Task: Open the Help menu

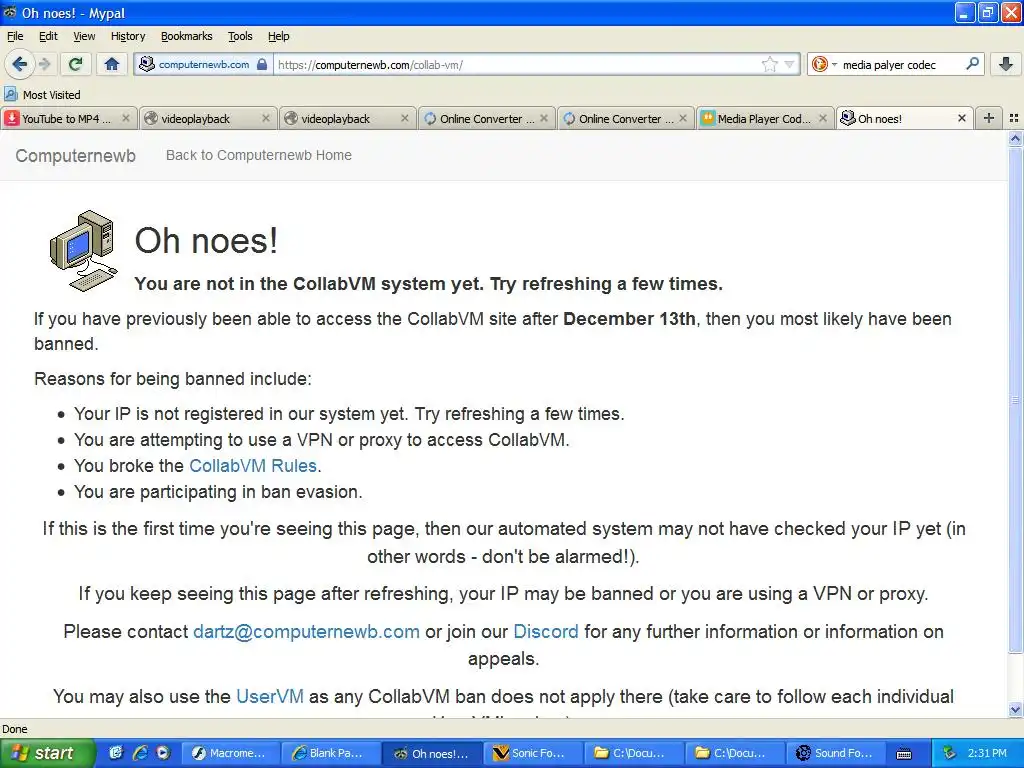Action: tap(278, 36)
